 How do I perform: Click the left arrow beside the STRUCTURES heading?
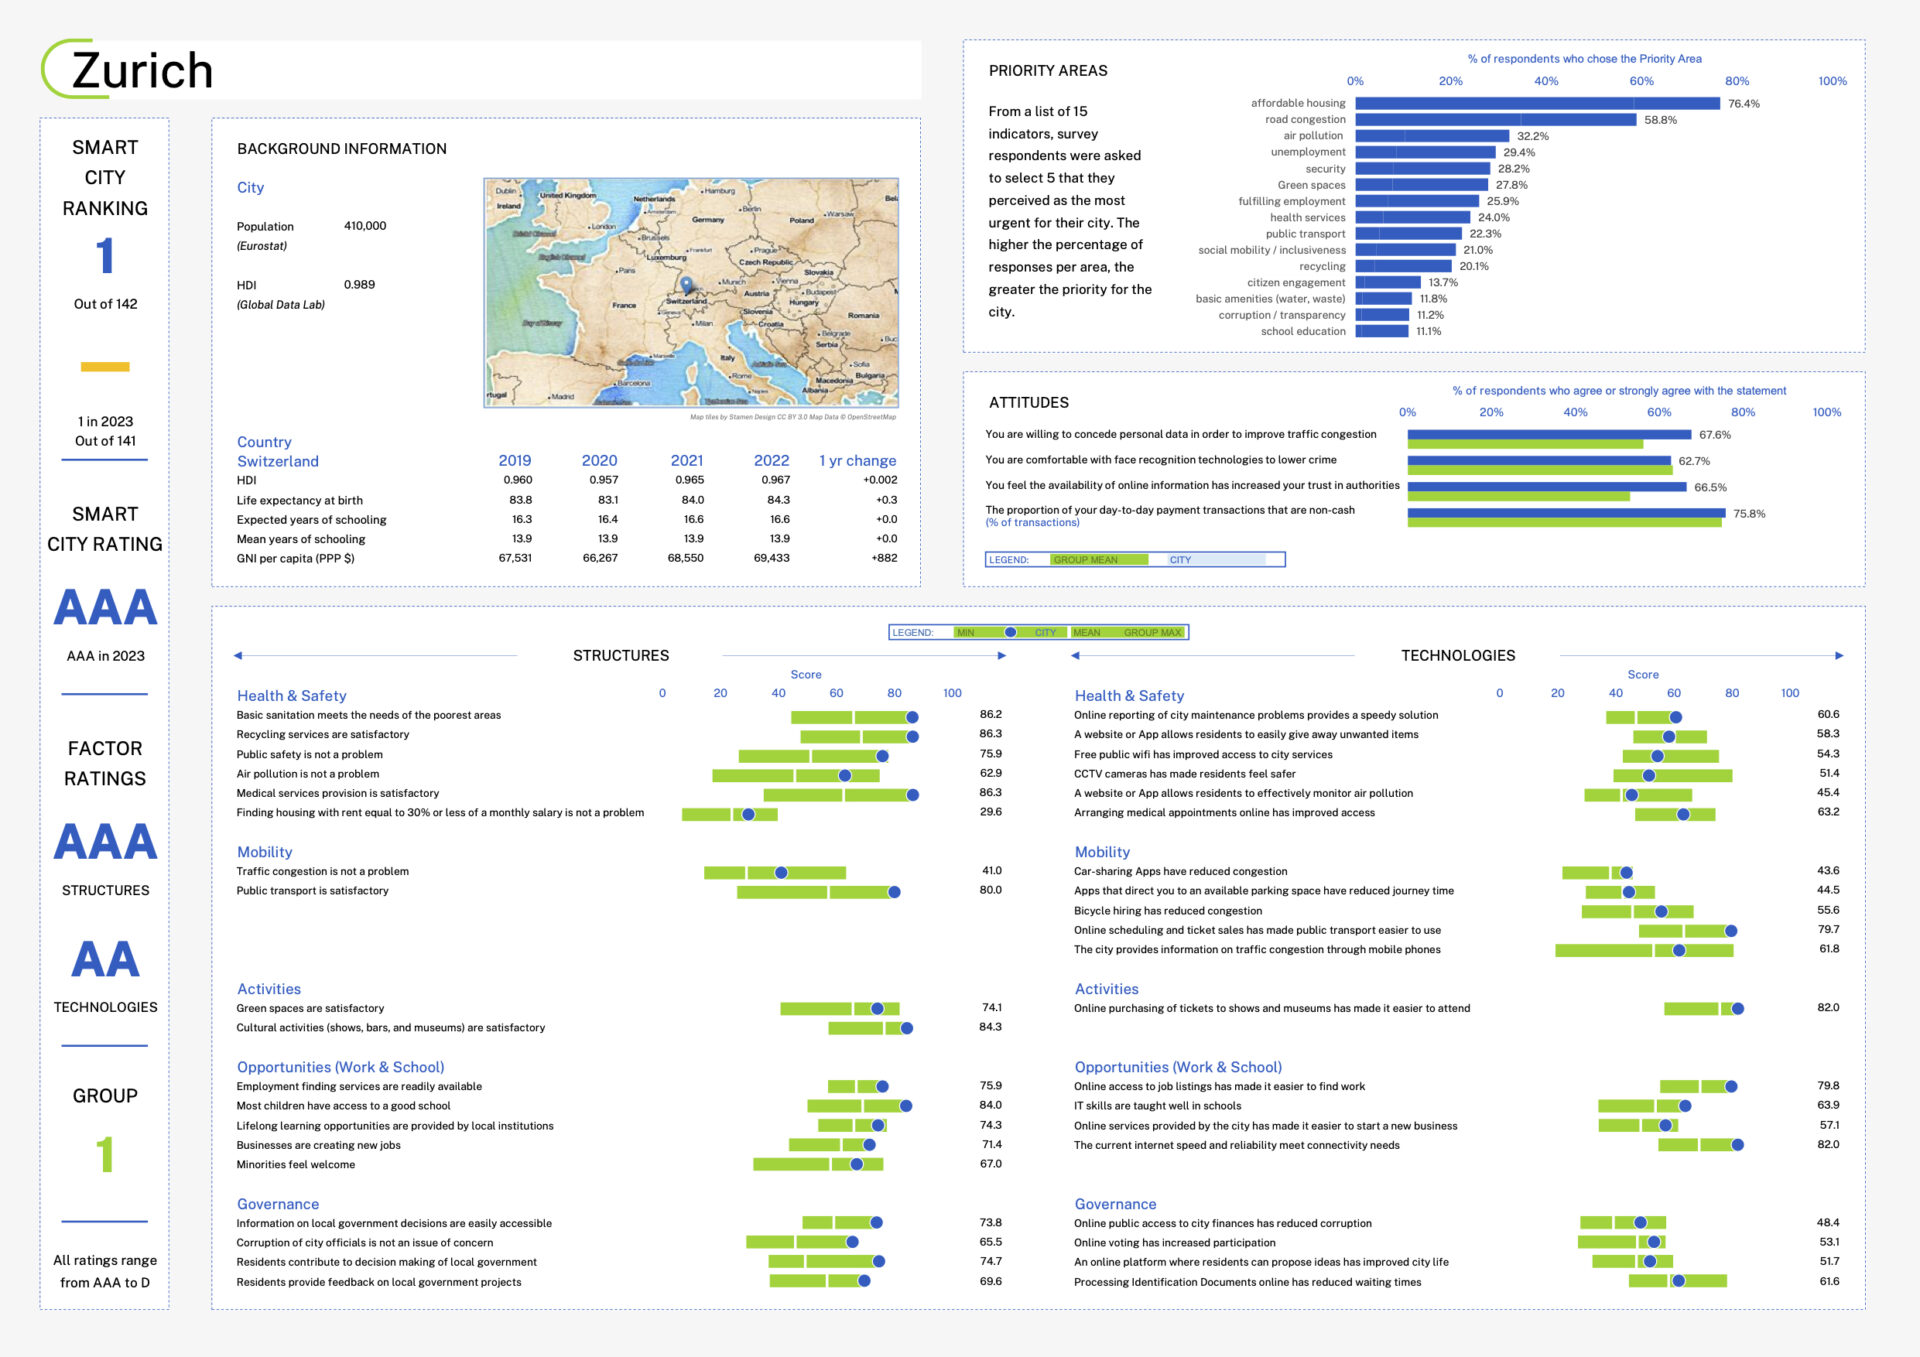pos(238,656)
